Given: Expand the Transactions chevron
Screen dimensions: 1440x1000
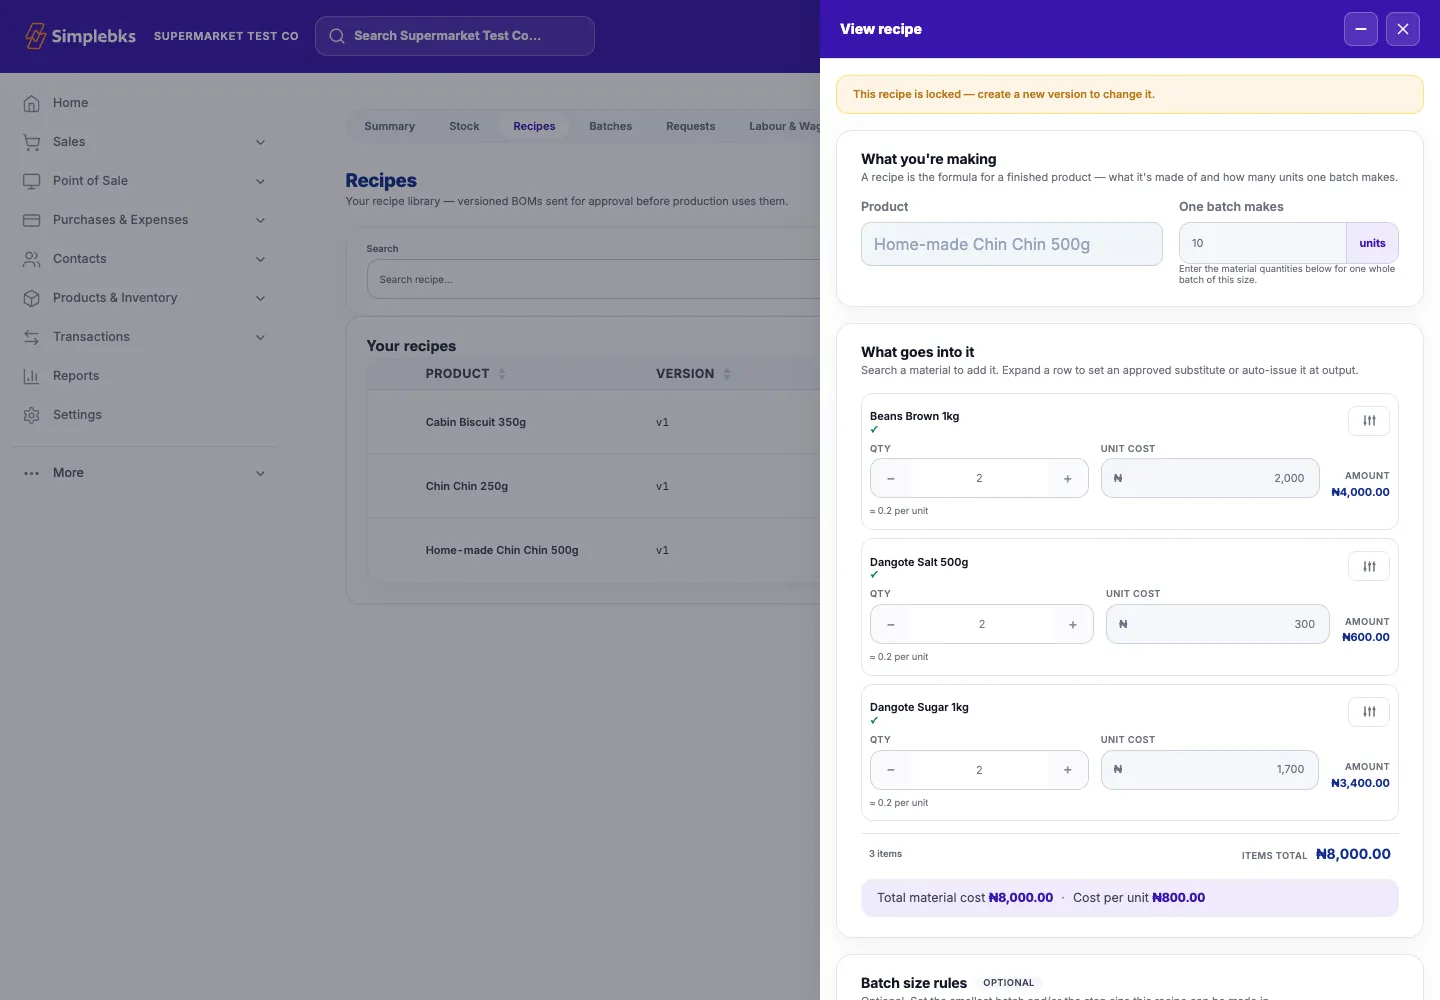Looking at the screenshot, I should coord(260,337).
